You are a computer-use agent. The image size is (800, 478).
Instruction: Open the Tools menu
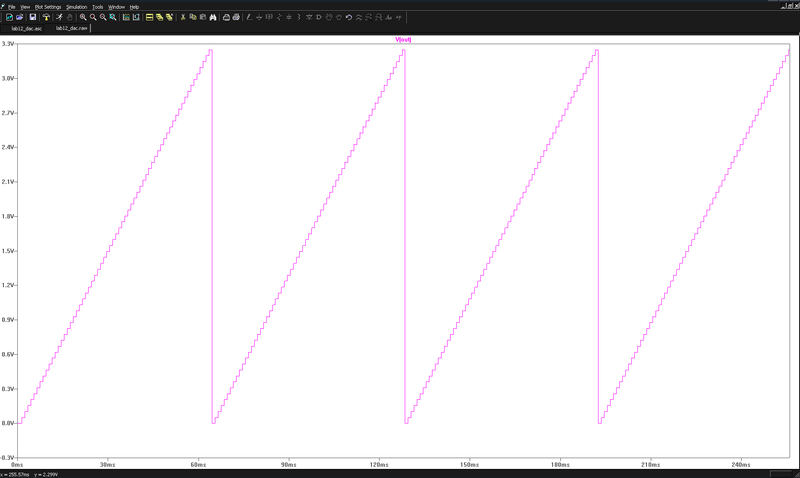coord(97,7)
